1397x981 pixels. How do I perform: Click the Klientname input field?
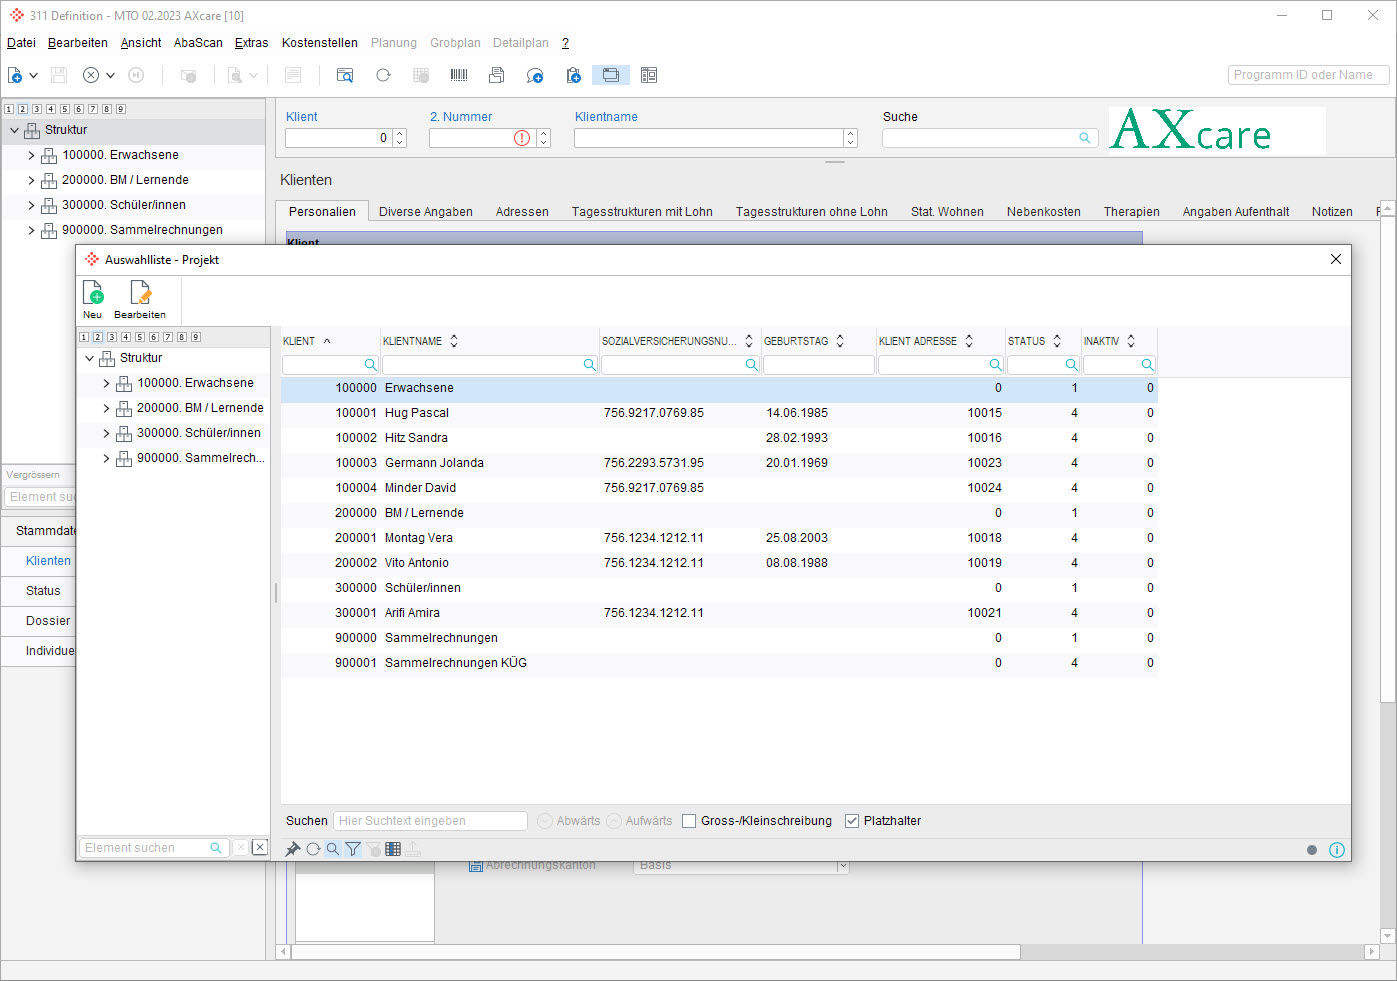[x=709, y=138]
